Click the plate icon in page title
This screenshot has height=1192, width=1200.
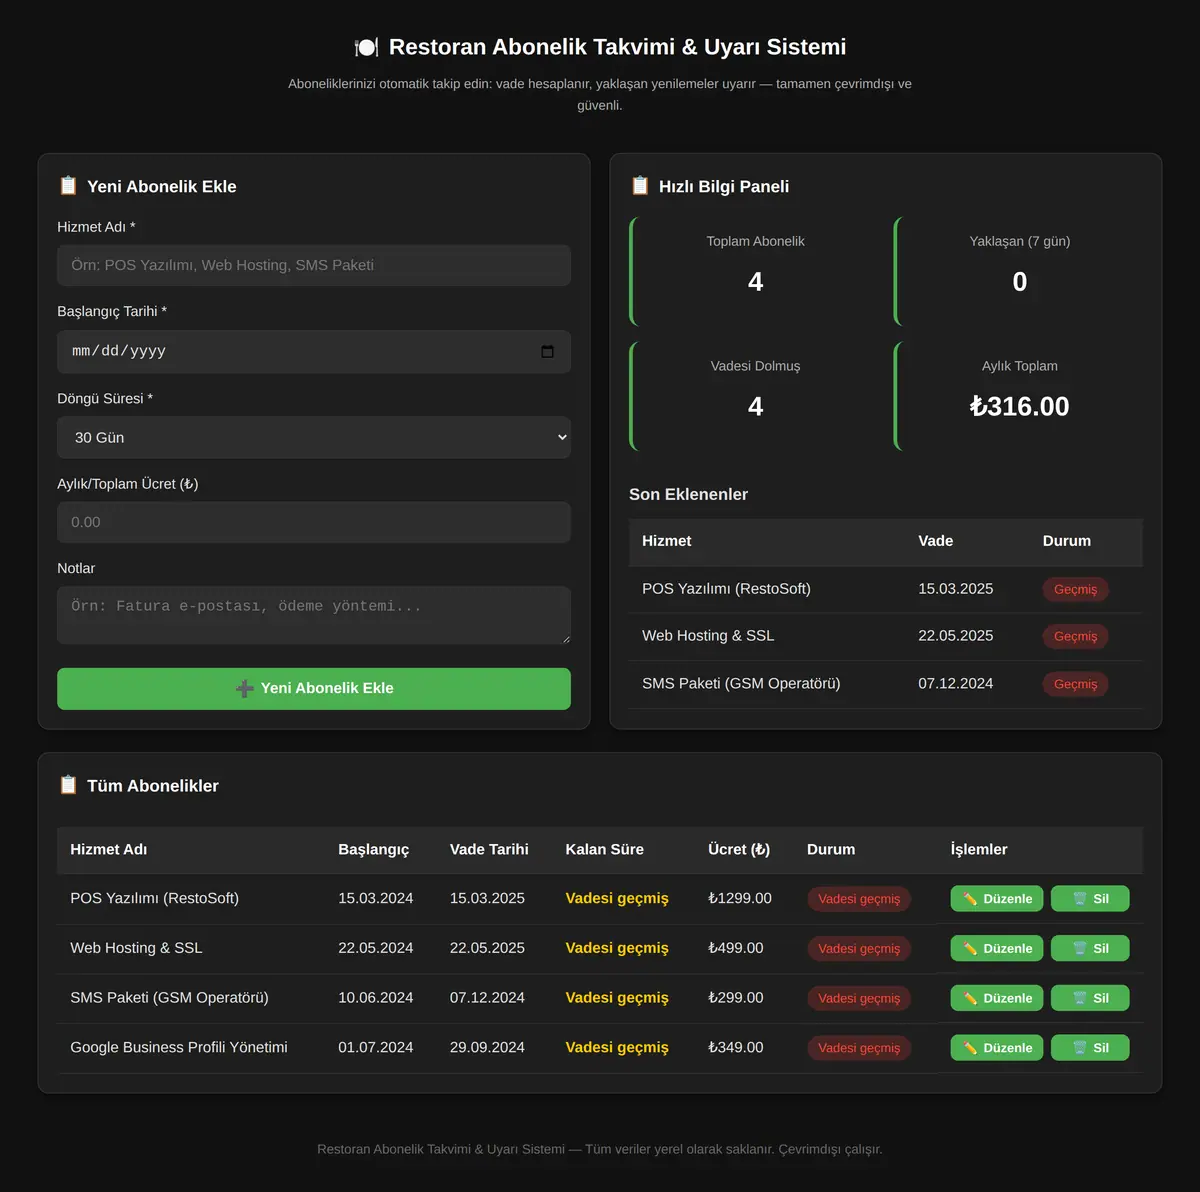click(366, 47)
